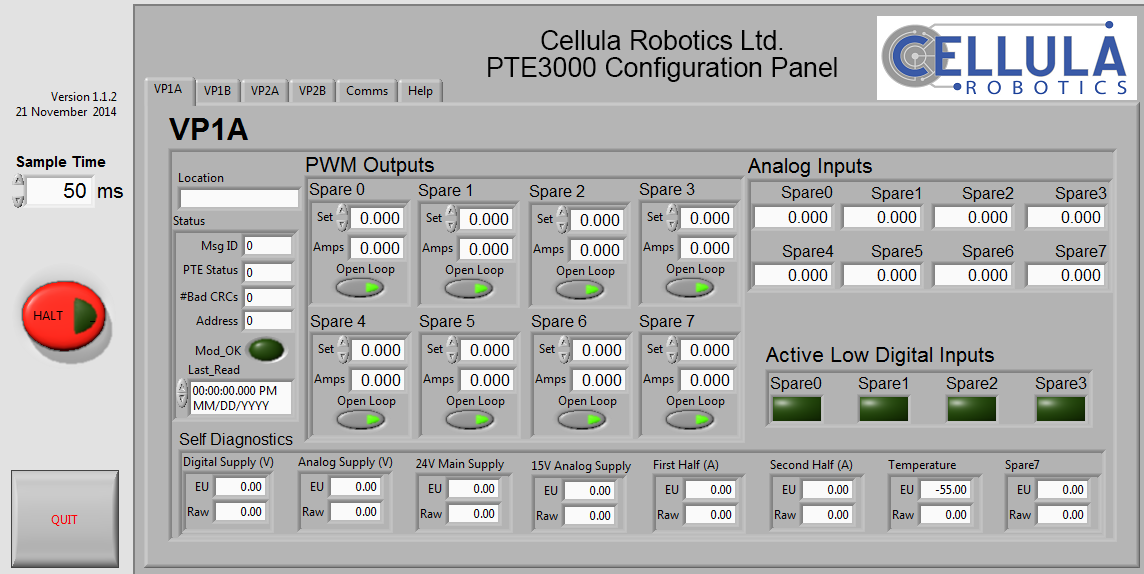This screenshot has height=574, width=1144.
Task: Click the Spare 7 Set stepper arrows
Action: click(x=672, y=350)
